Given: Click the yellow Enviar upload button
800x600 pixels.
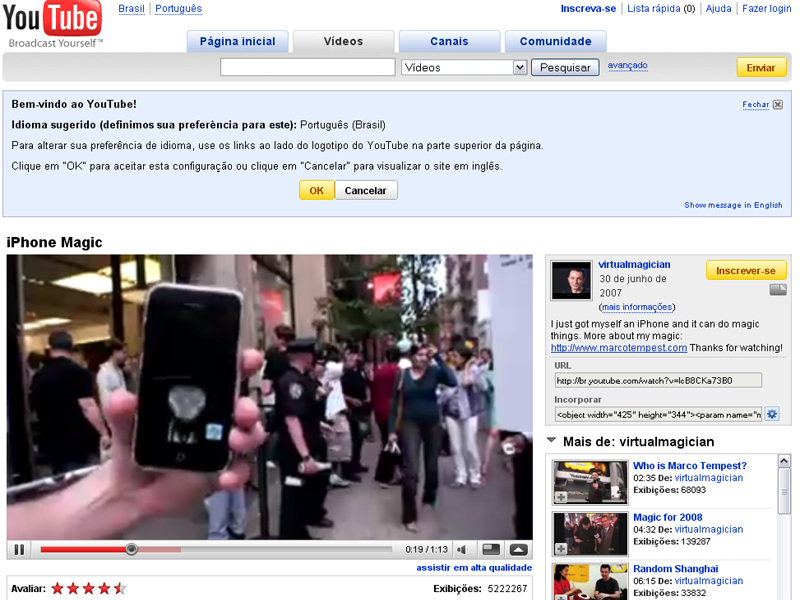Looking at the screenshot, I should (761, 67).
